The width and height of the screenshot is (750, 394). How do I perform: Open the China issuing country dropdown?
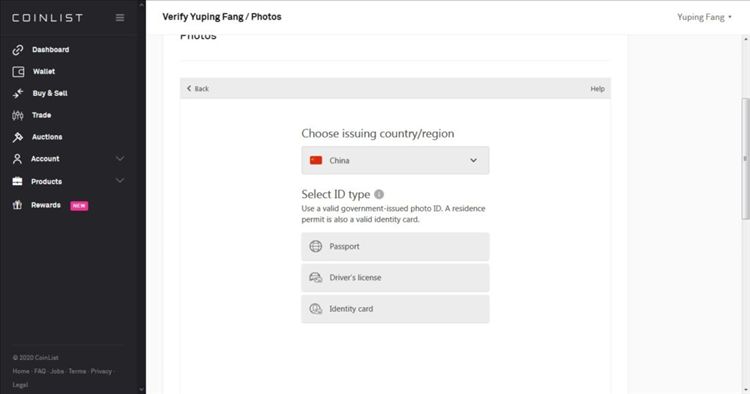point(395,160)
